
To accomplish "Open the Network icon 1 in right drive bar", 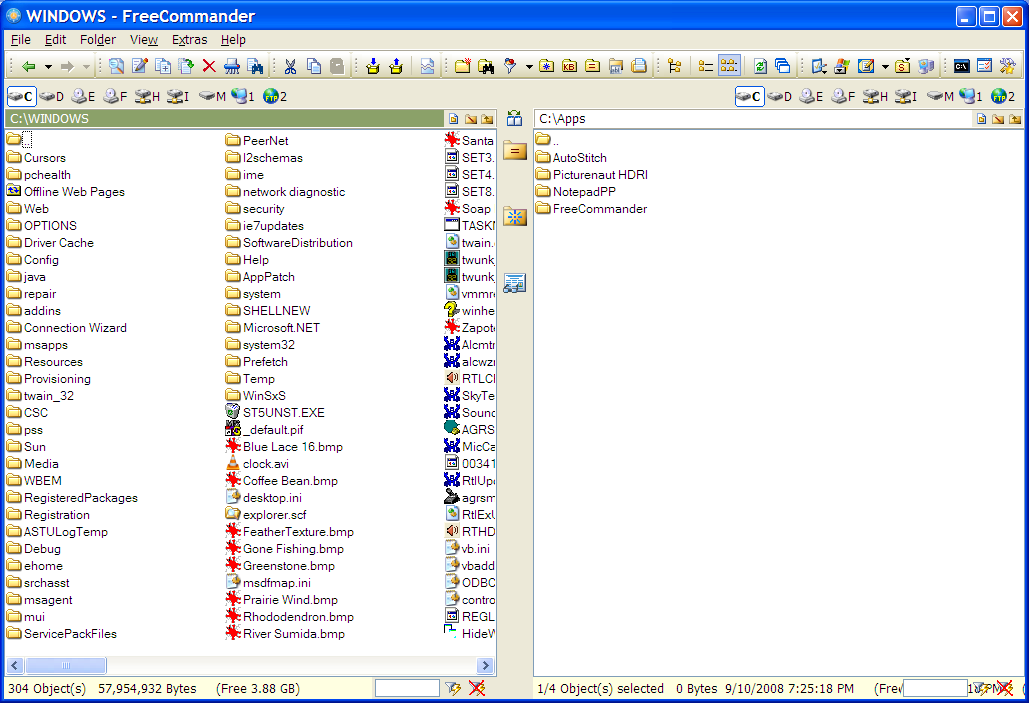I will pos(971,96).
